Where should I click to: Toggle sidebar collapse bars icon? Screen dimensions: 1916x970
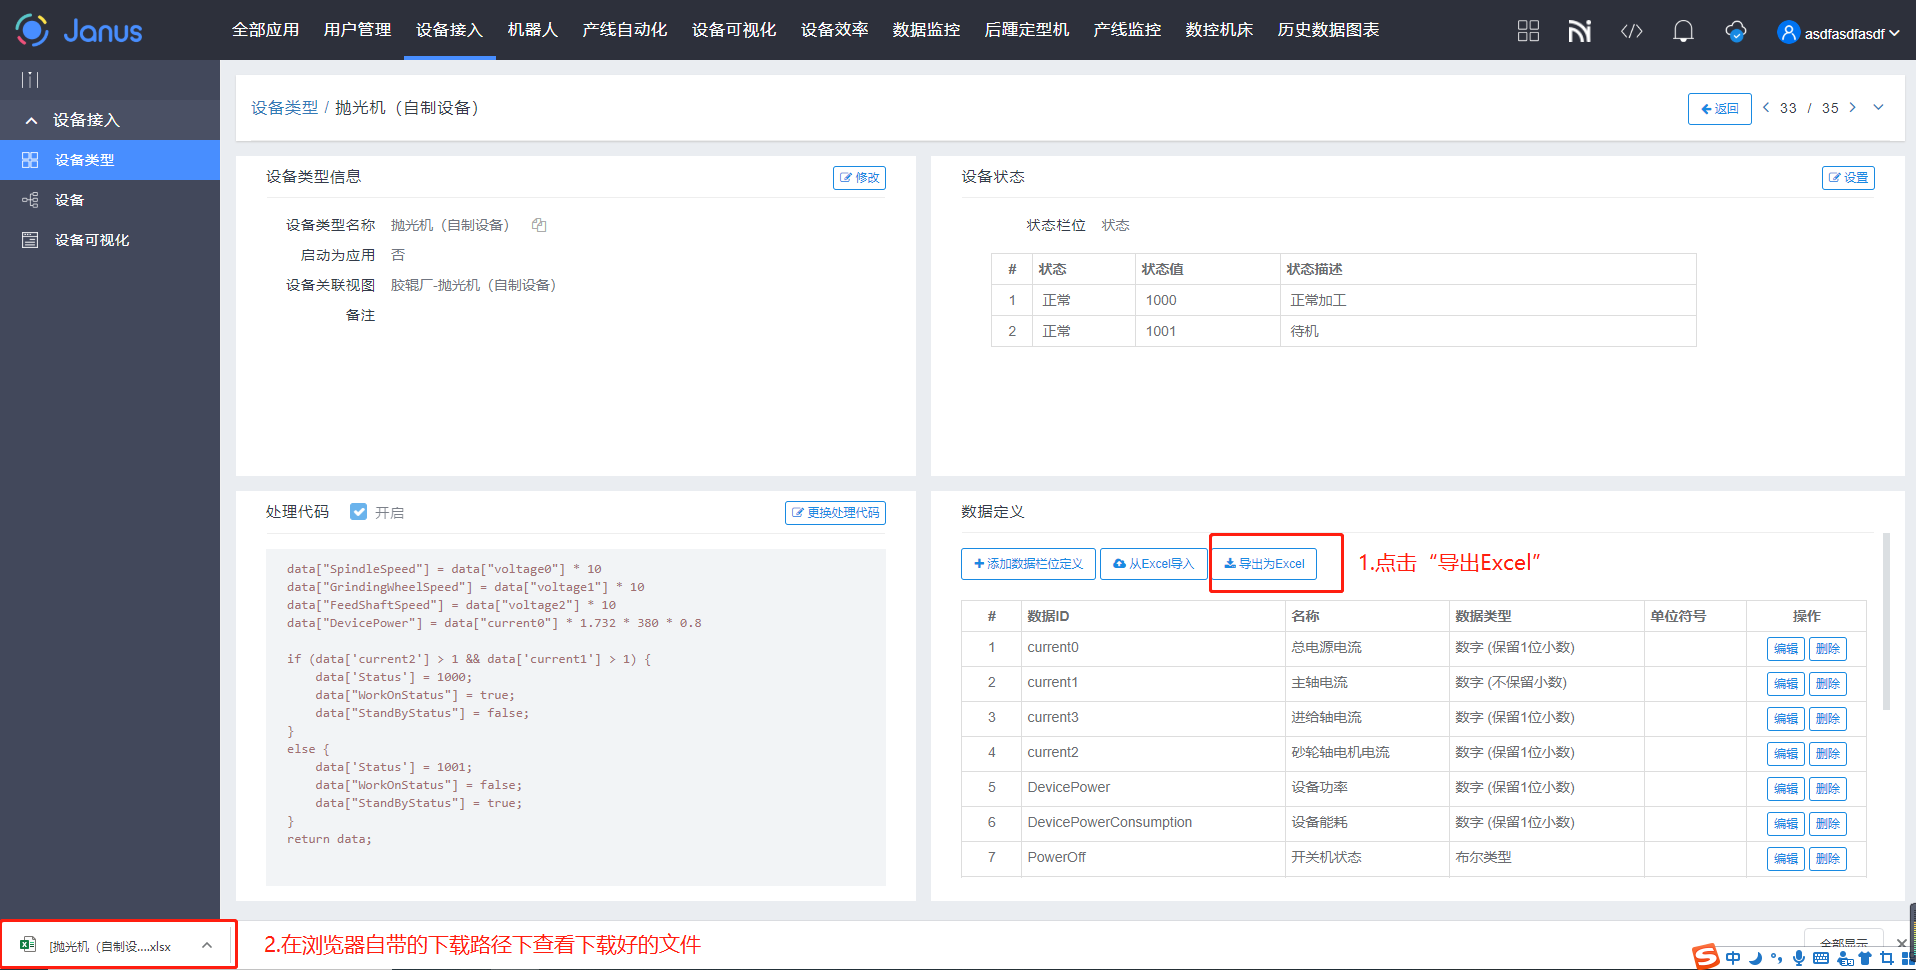point(30,80)
